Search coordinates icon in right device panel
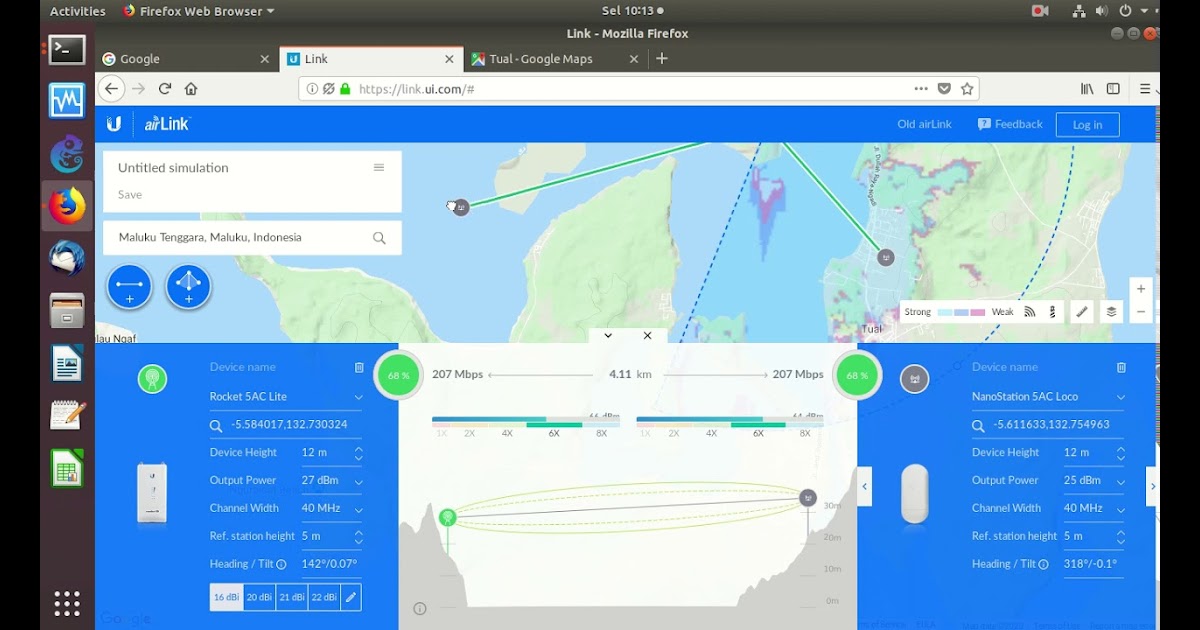Viewport: 1200px width, 630px height. 978,425
